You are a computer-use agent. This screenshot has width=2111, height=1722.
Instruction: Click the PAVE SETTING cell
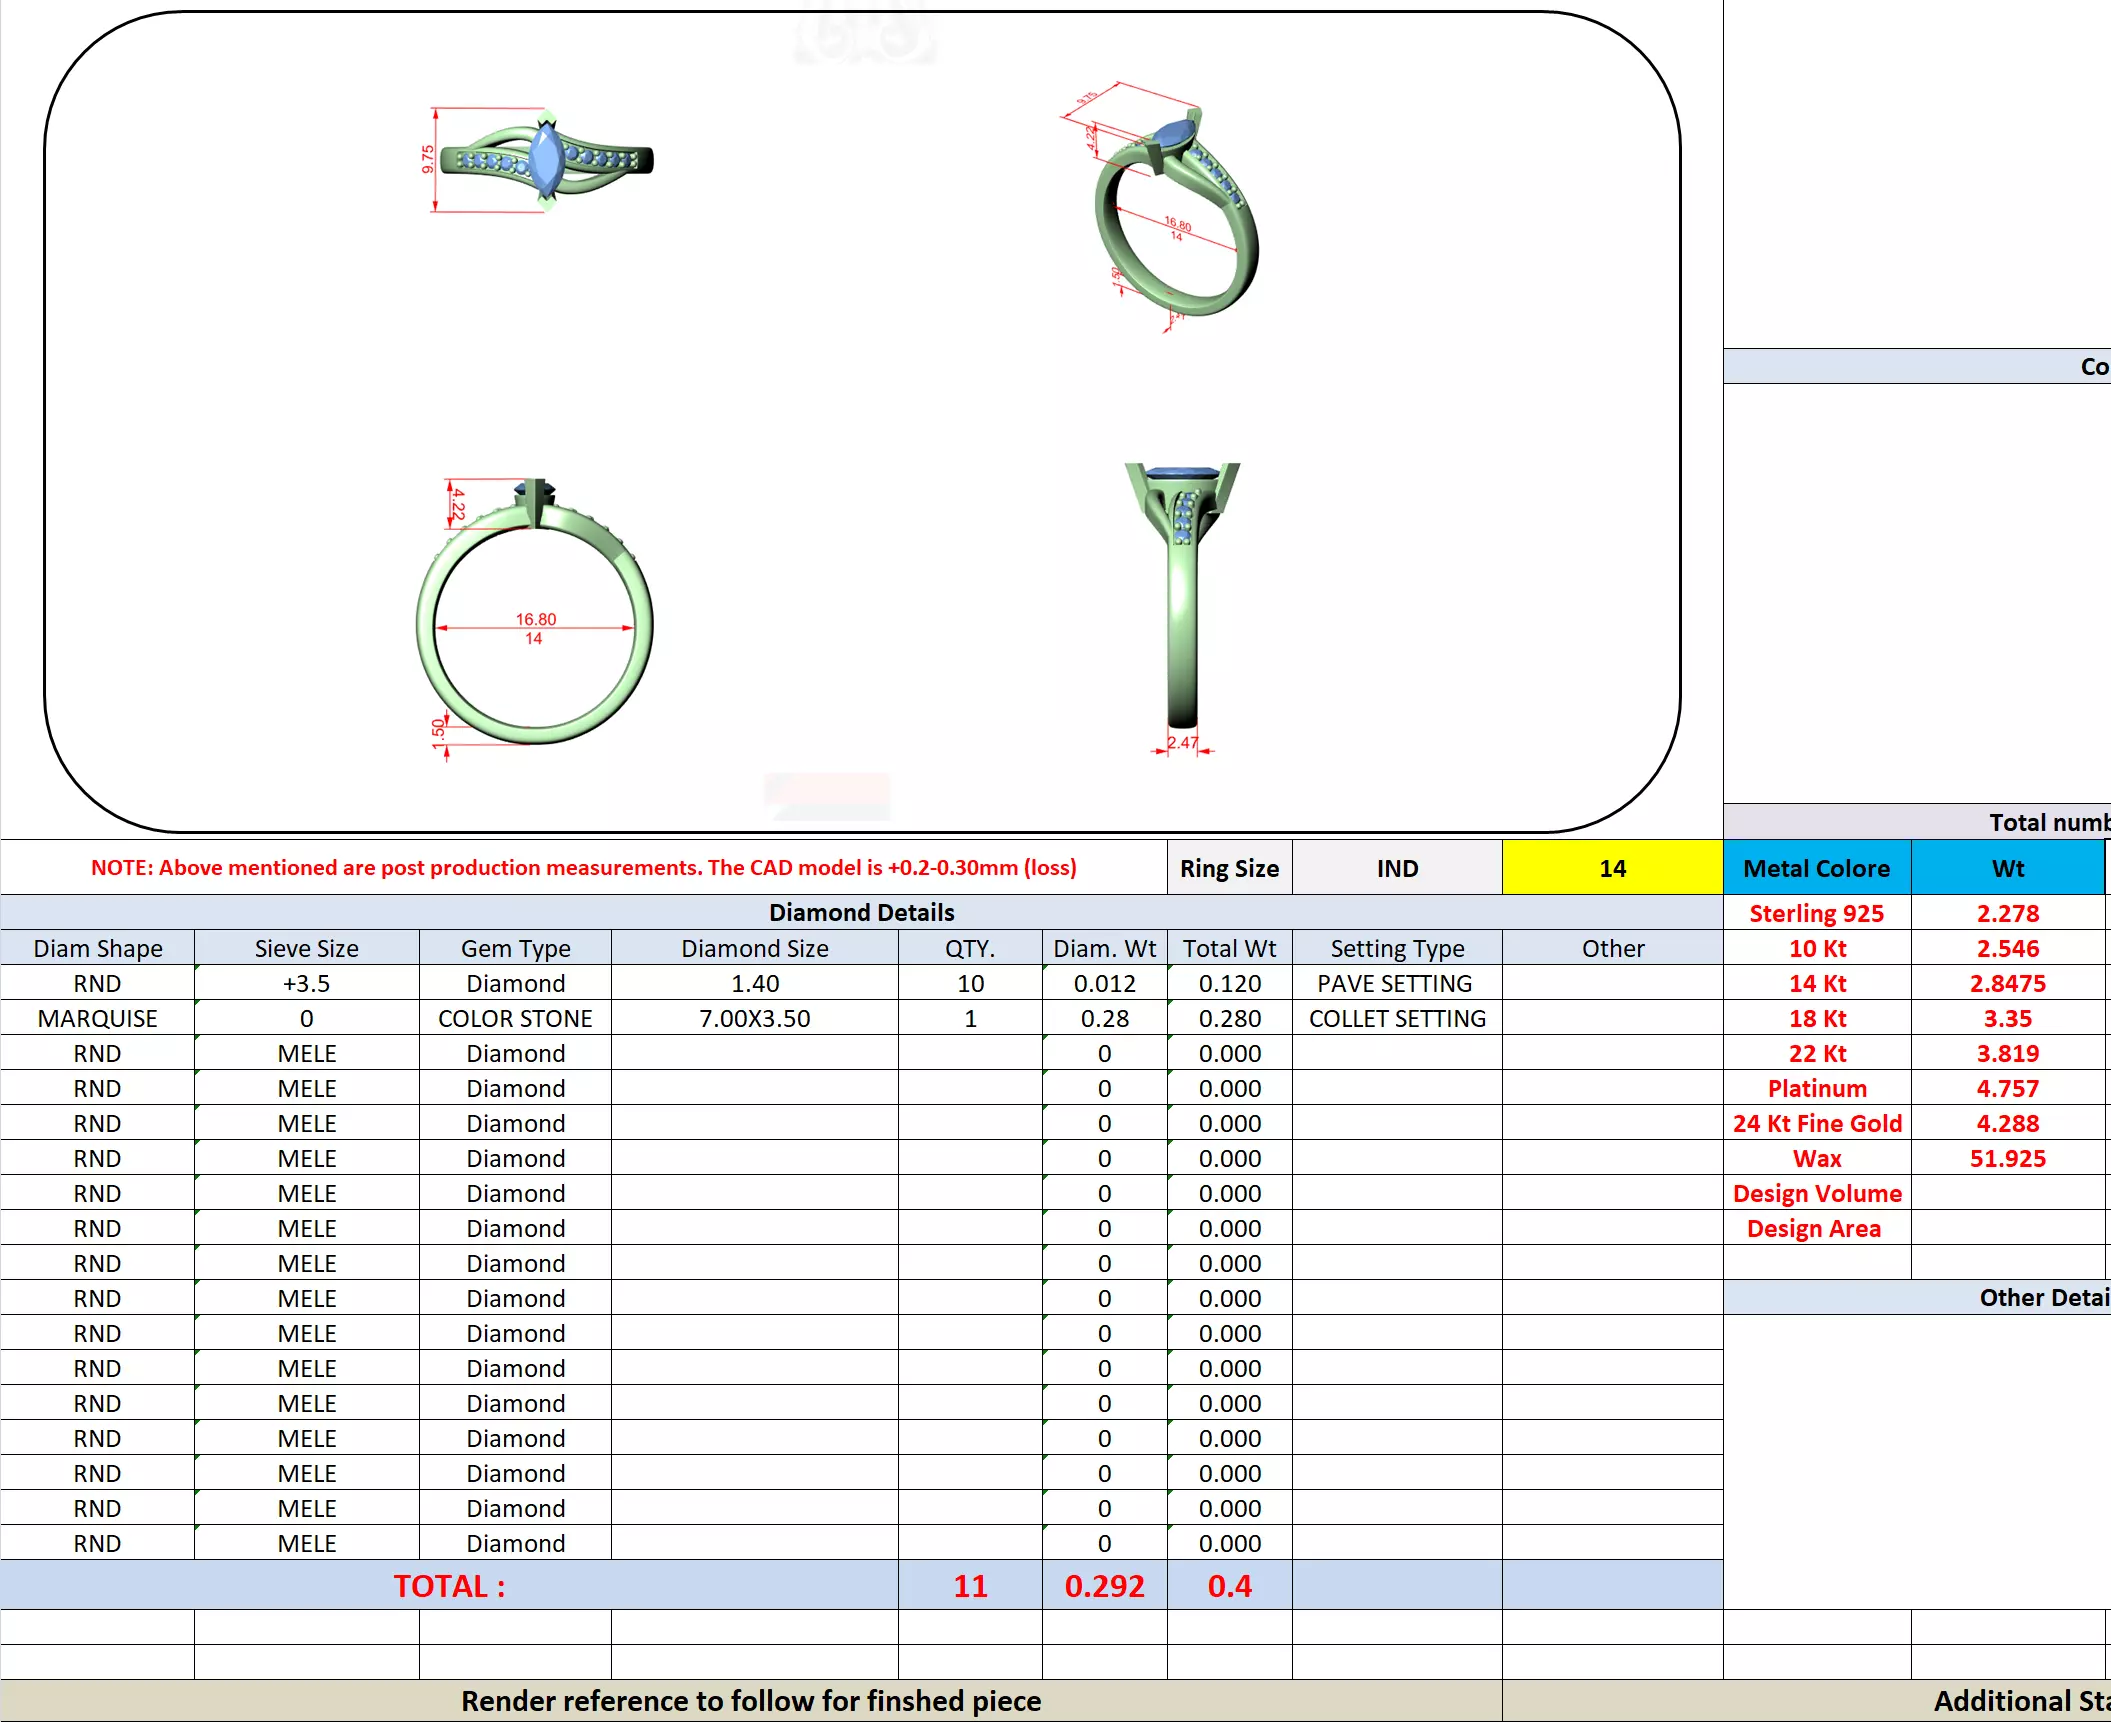(1394, 983)
